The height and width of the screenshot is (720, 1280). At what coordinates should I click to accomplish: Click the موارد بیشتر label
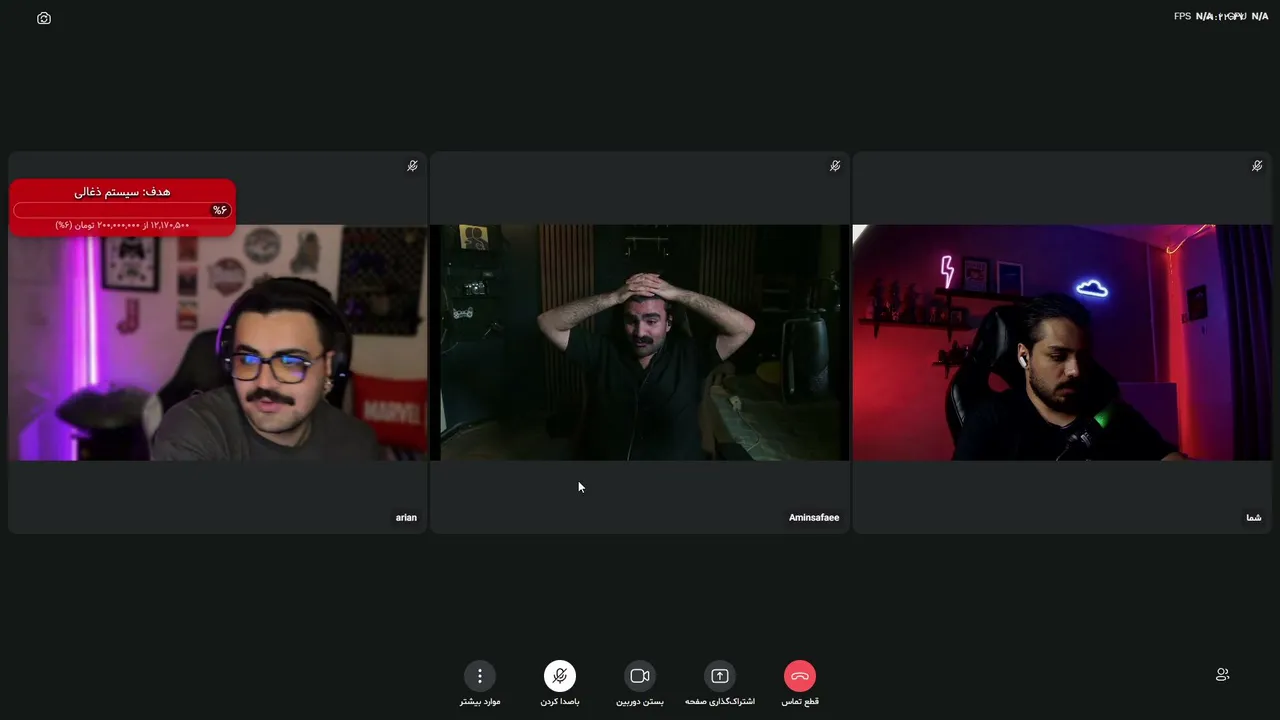point(480,702)
